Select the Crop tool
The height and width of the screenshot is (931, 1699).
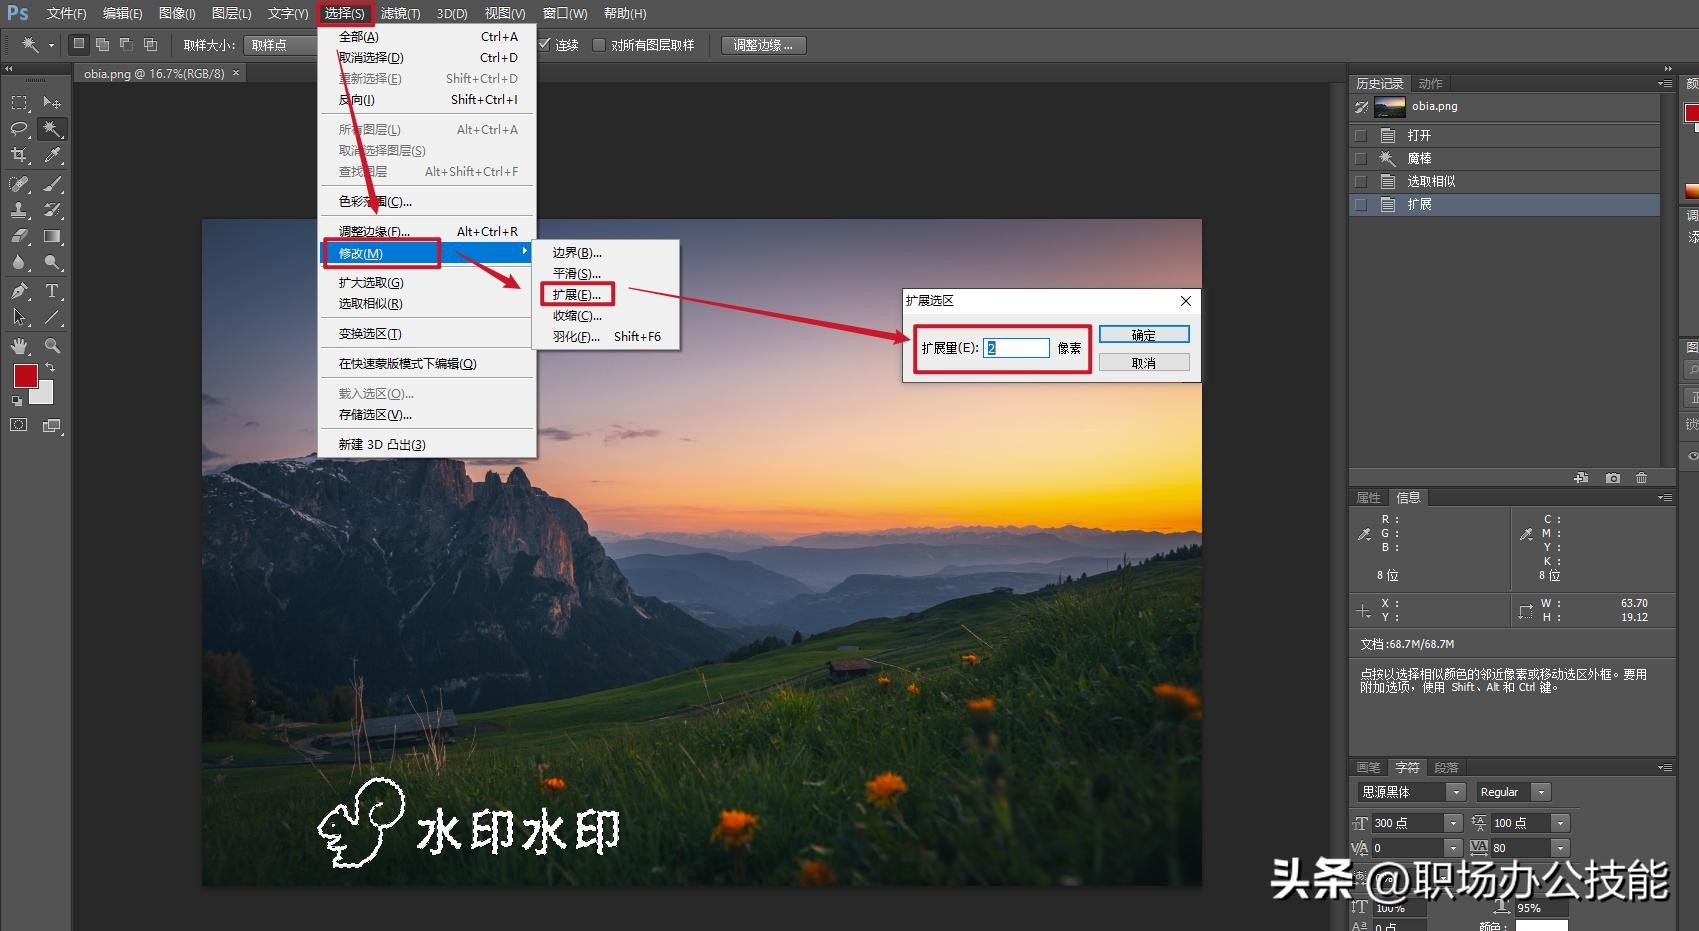pyautogui.click(x=19, y=155)
